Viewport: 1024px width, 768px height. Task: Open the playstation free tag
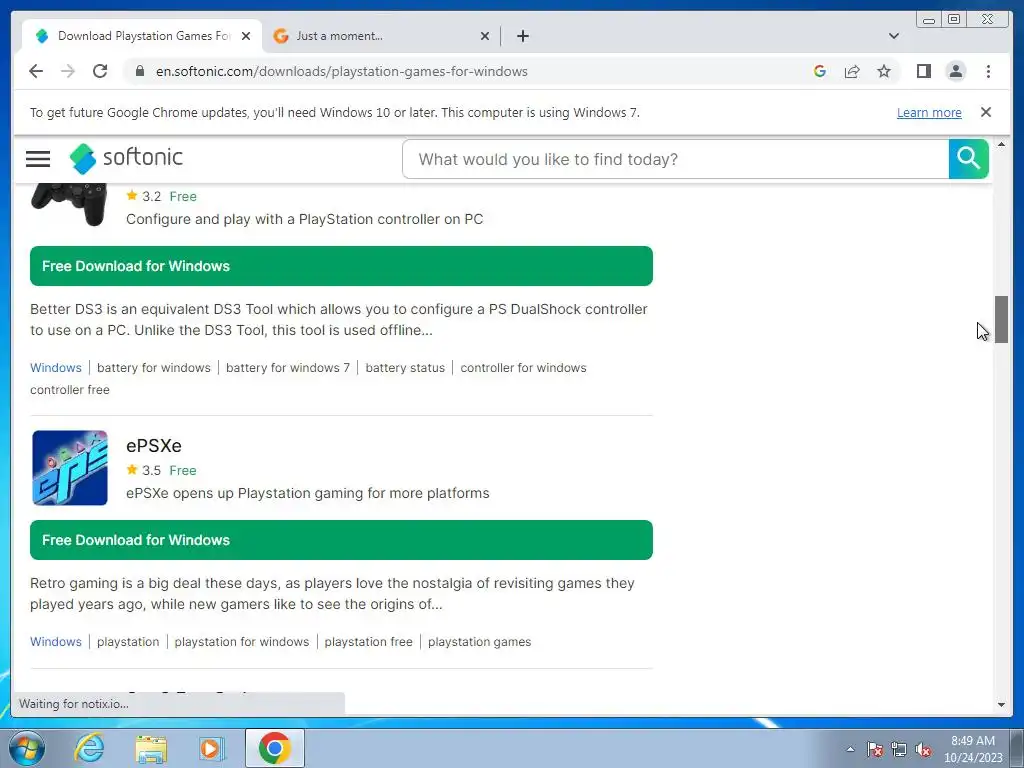point(368,642)
